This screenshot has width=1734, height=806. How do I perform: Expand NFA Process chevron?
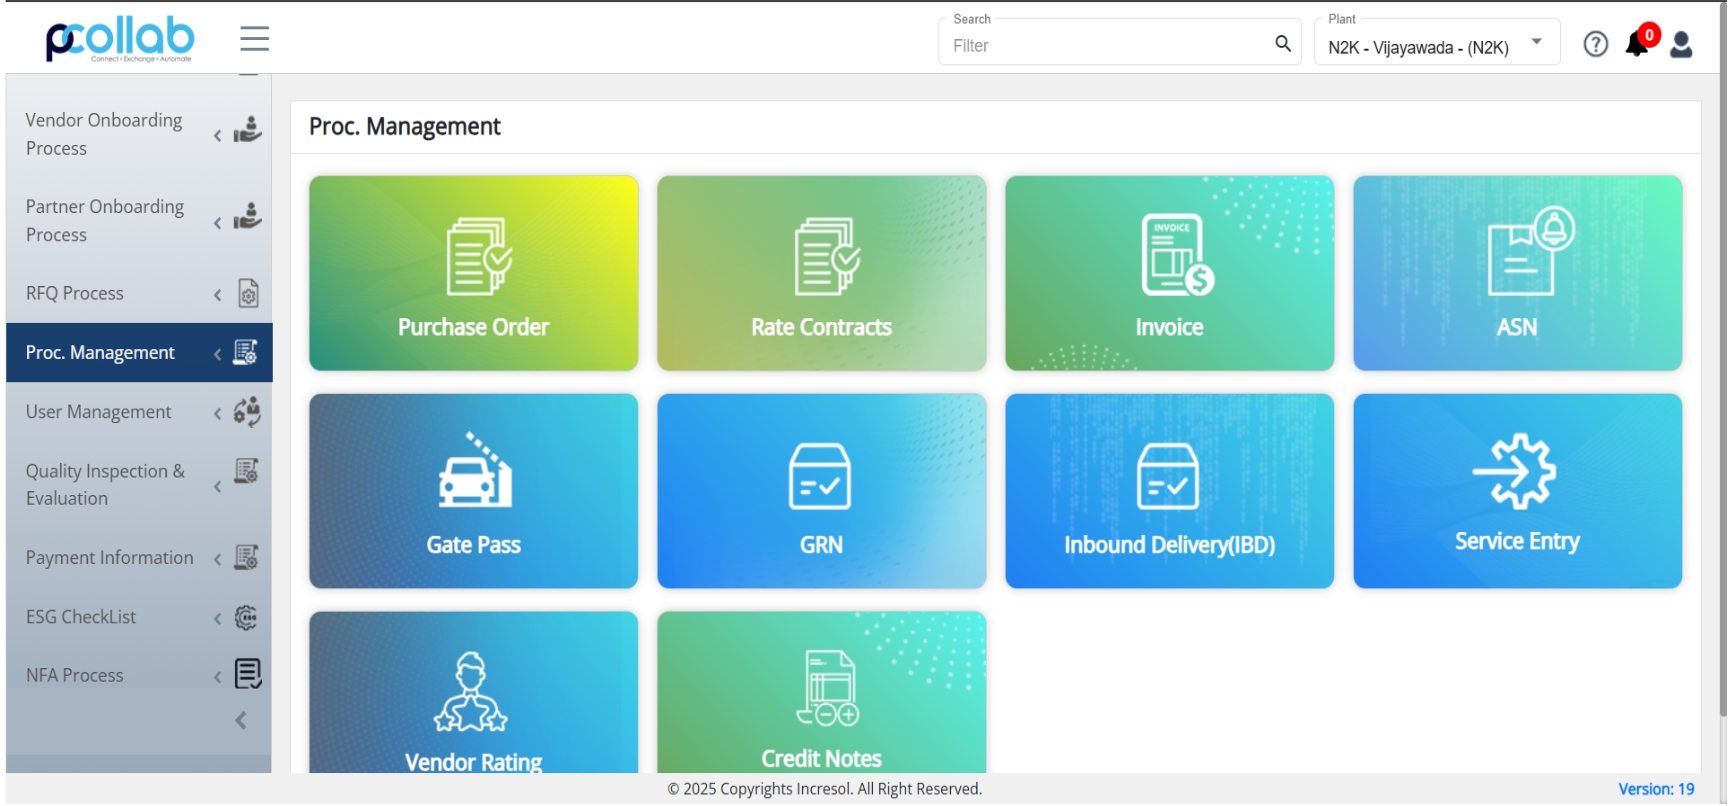pyautogui.click(x=218, y=678)
